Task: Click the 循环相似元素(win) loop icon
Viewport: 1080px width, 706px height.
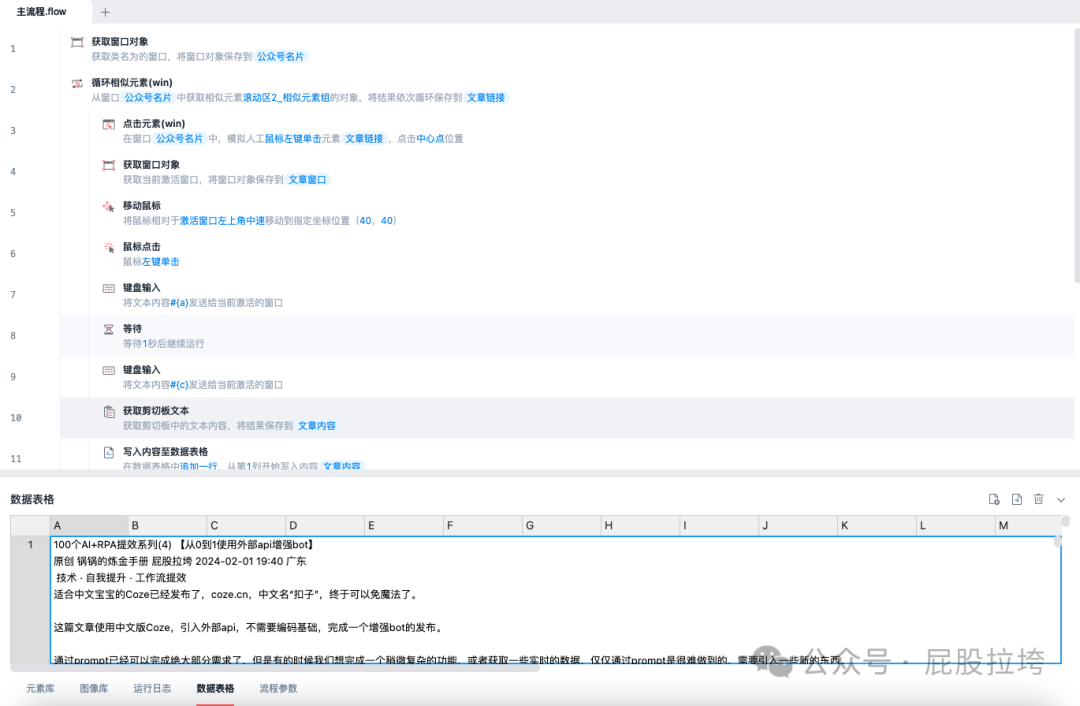Action: tap(77, 83)
